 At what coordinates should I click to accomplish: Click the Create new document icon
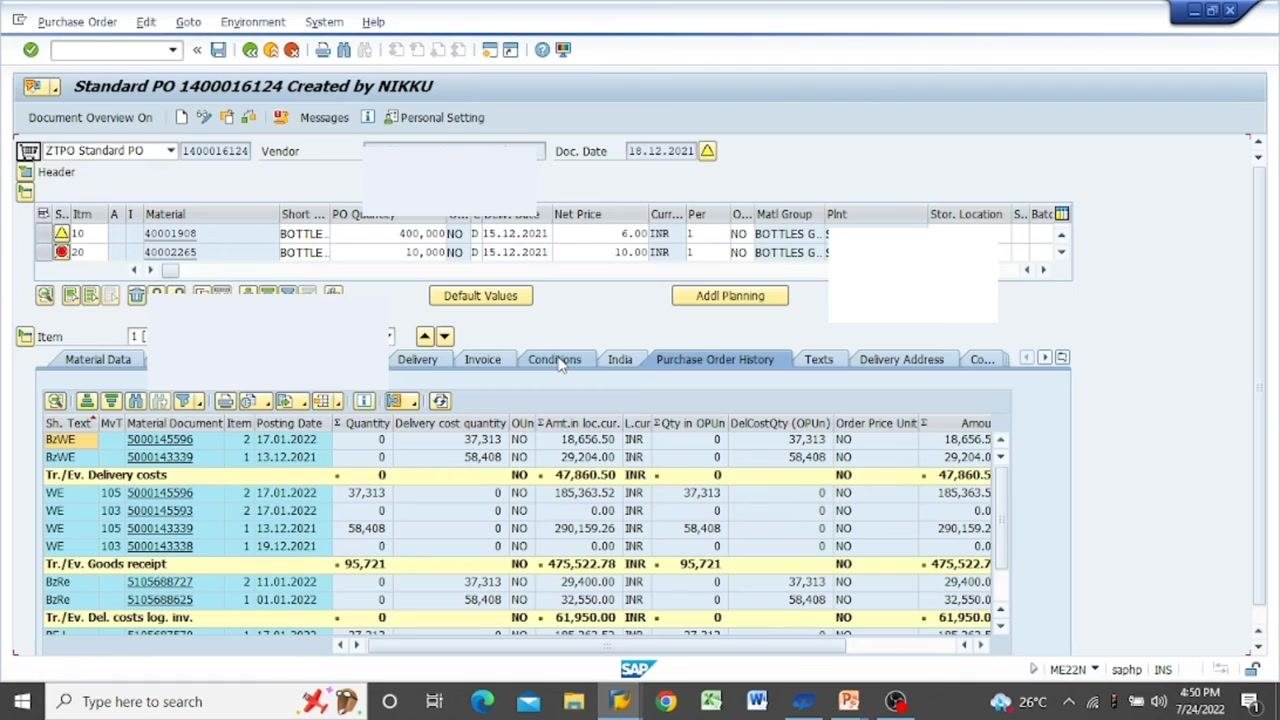[x=181, y=117]
